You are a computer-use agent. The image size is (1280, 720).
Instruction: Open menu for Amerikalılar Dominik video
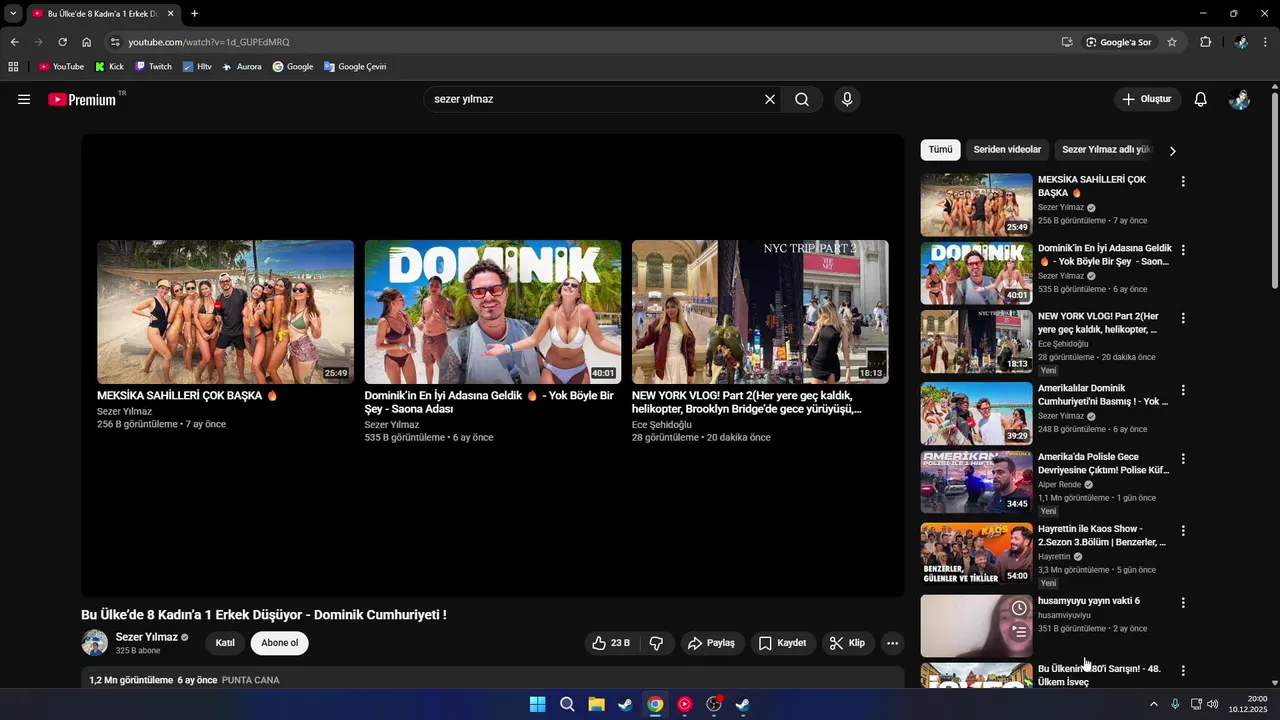tap(1183, 390)
